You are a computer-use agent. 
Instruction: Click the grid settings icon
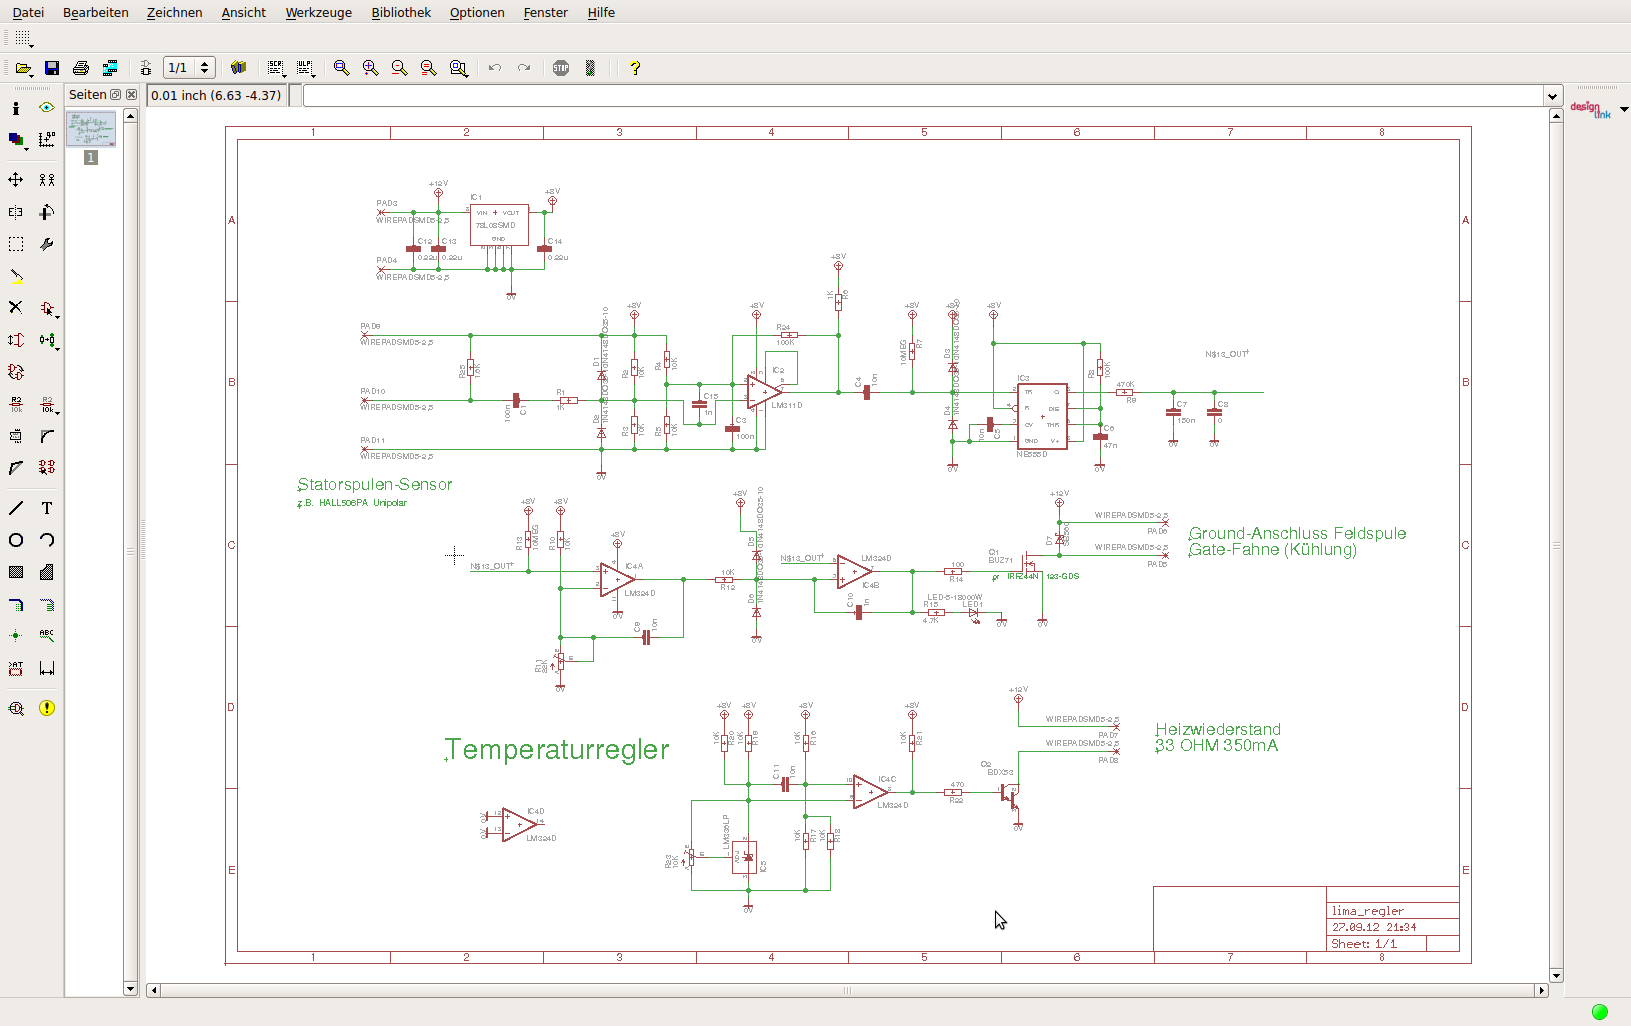coord(24,38)
